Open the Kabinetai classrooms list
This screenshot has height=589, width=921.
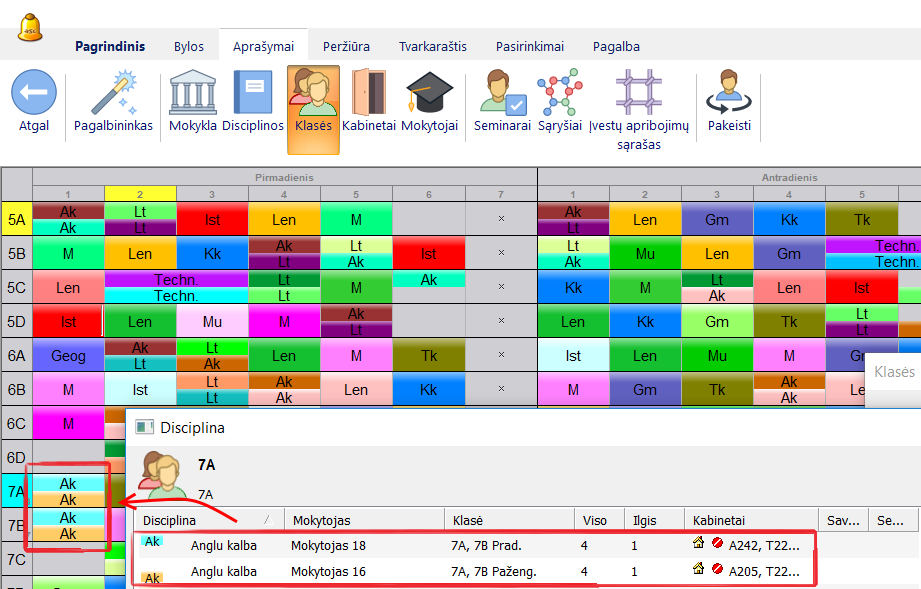(369, 93)
